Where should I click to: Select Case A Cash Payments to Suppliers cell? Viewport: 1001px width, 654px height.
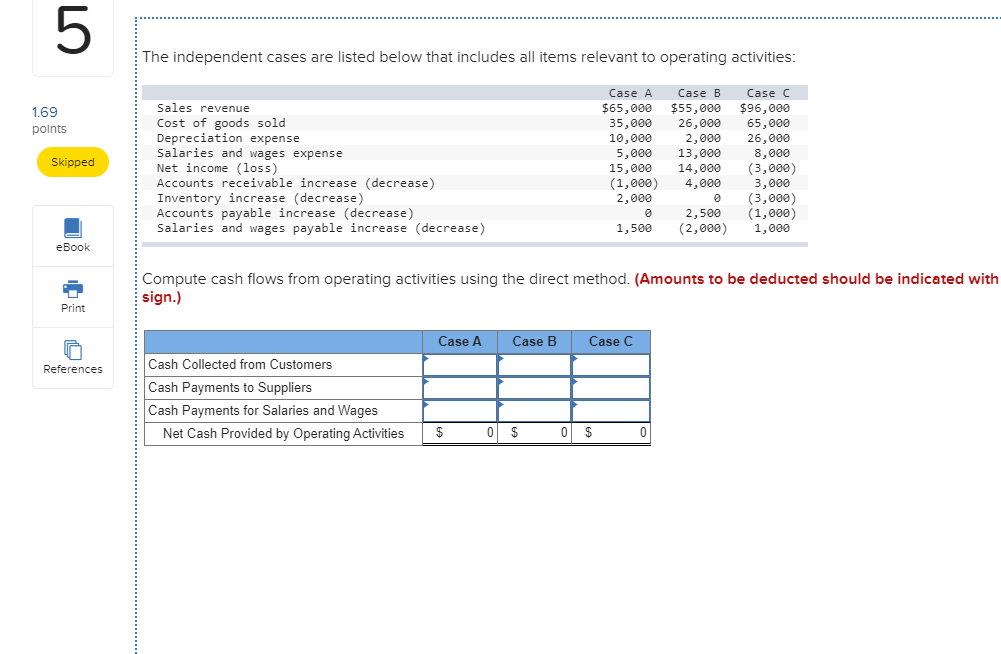tap(460, 388)
